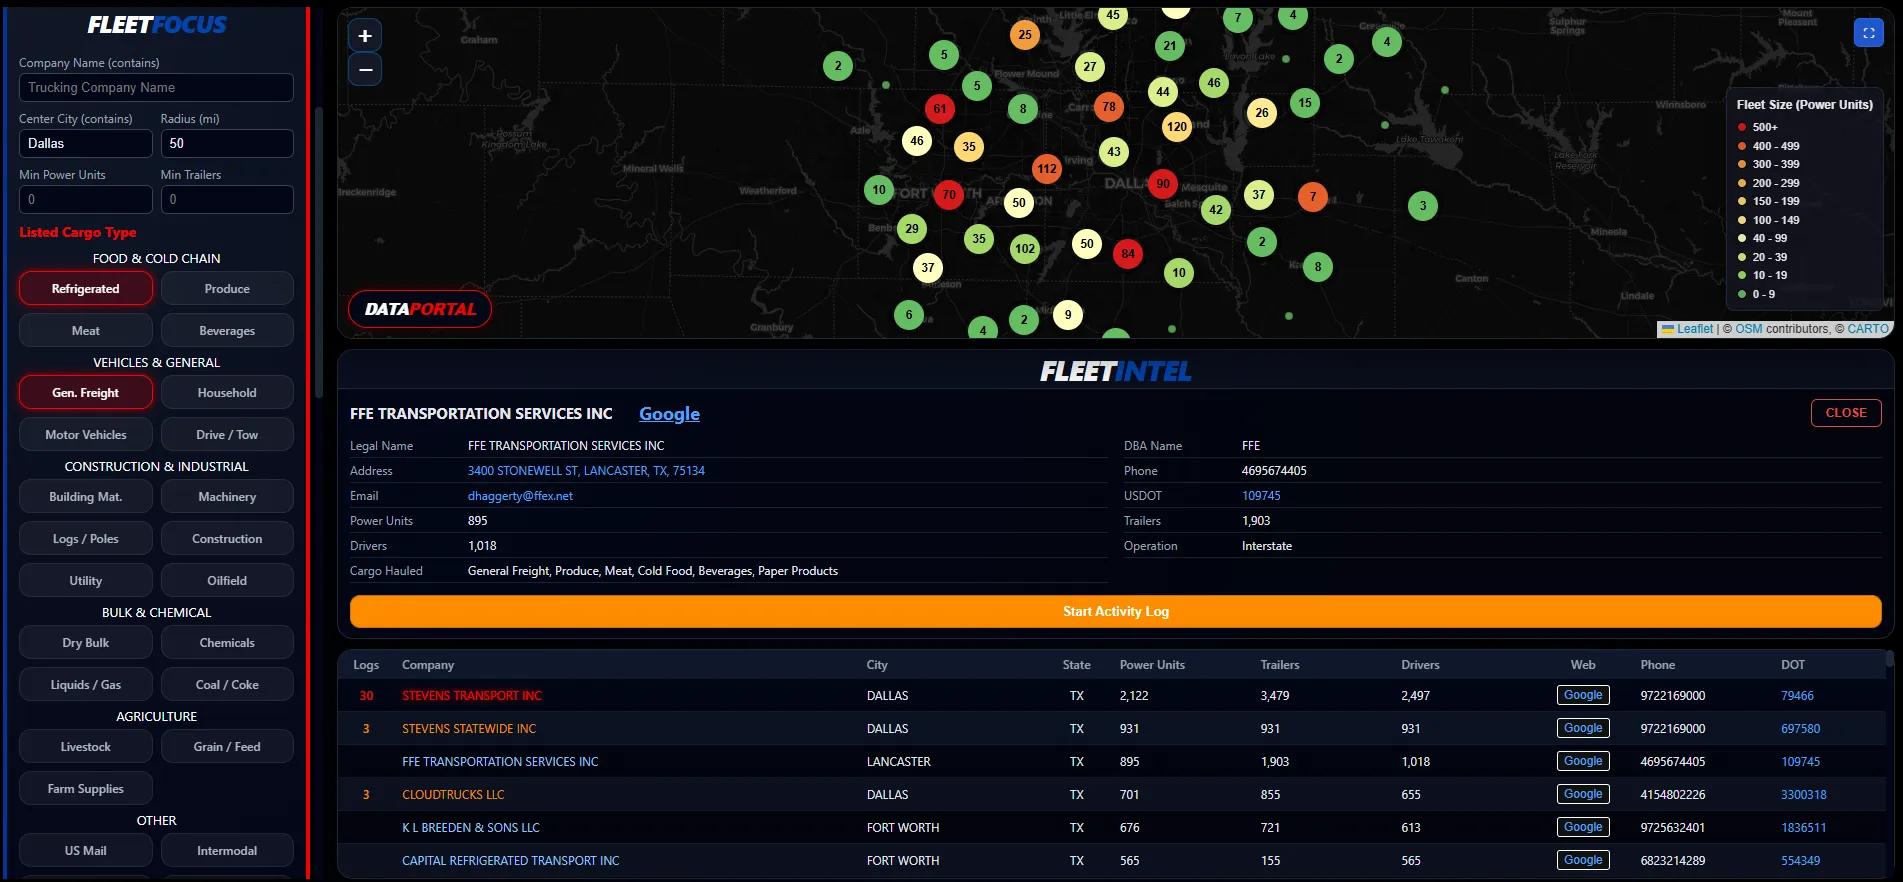The image size is (1903, 882).
Task: Enable the Building Mat. cargo filter
Action: tap(86, 497)
